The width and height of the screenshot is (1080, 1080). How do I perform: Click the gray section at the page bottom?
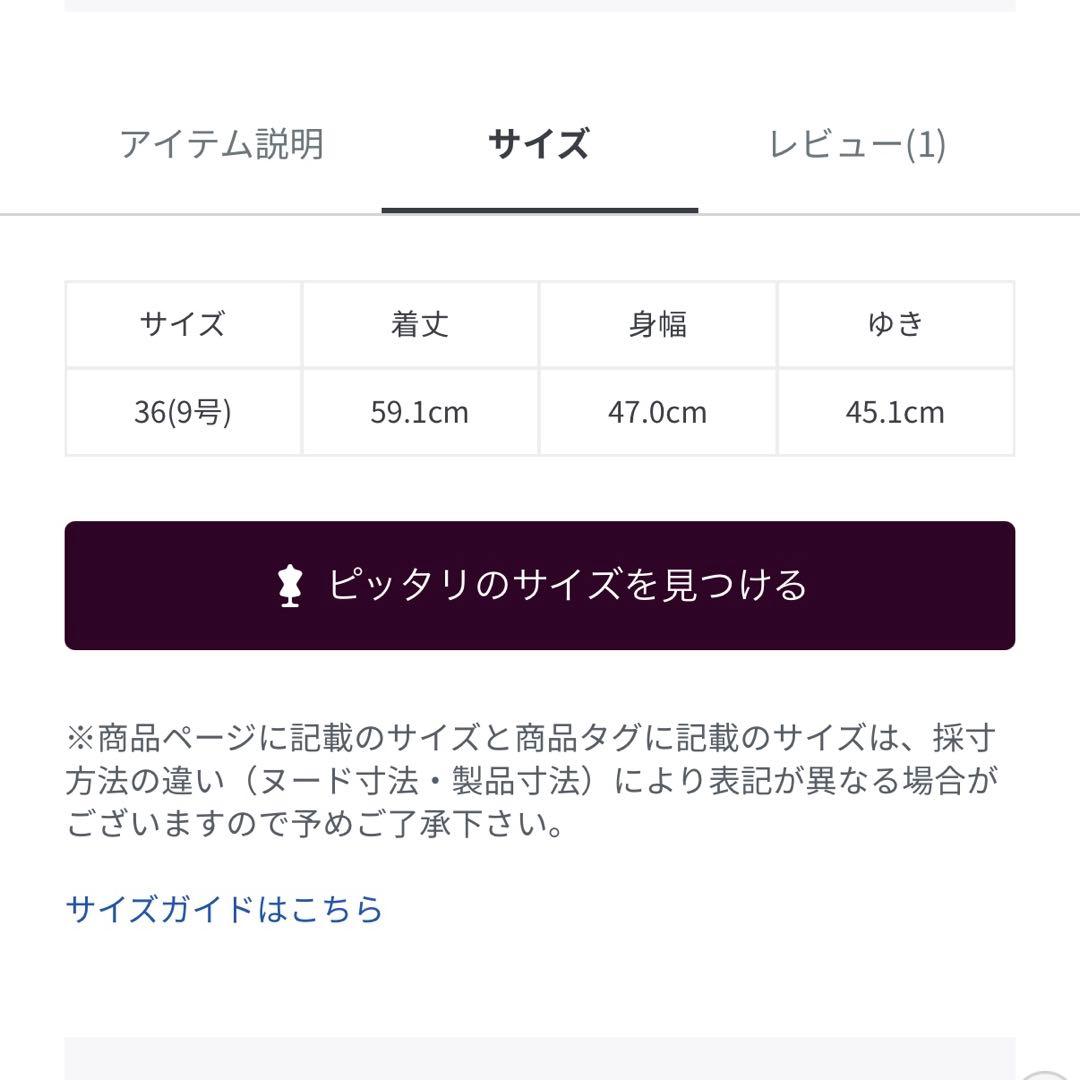tap(540, 1060)
